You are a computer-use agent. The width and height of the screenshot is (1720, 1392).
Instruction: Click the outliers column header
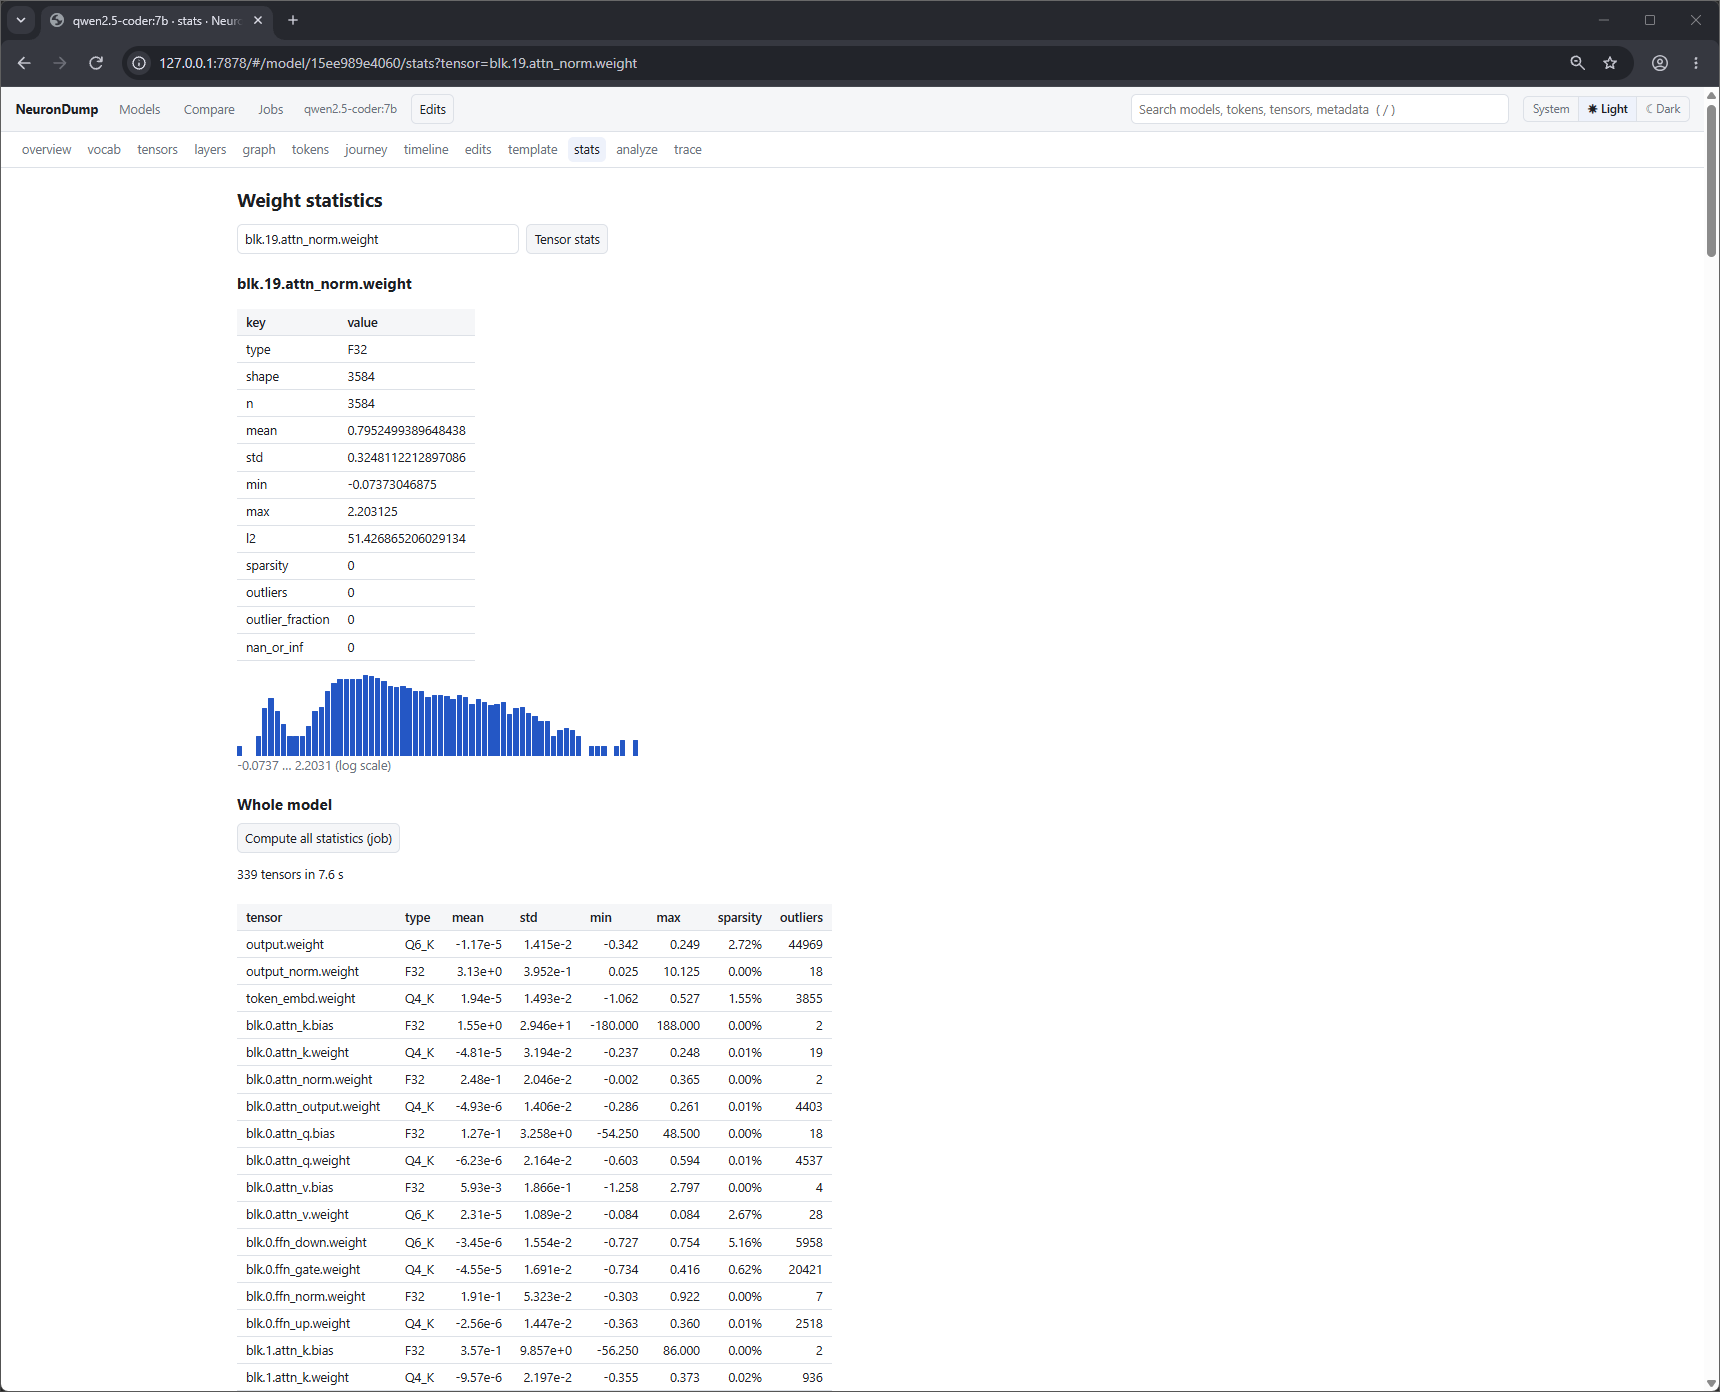click(x=801, y=917)
